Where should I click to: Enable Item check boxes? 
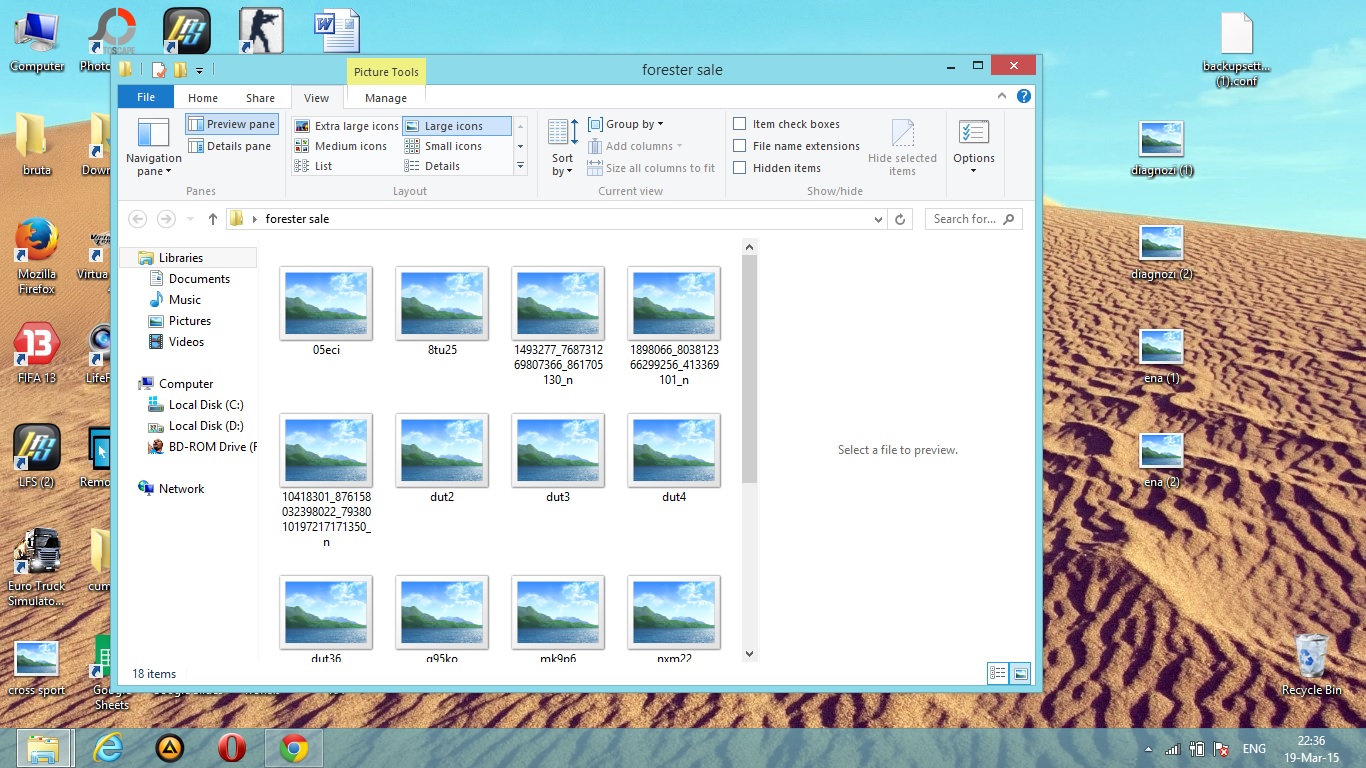click(x=740, y=124)
